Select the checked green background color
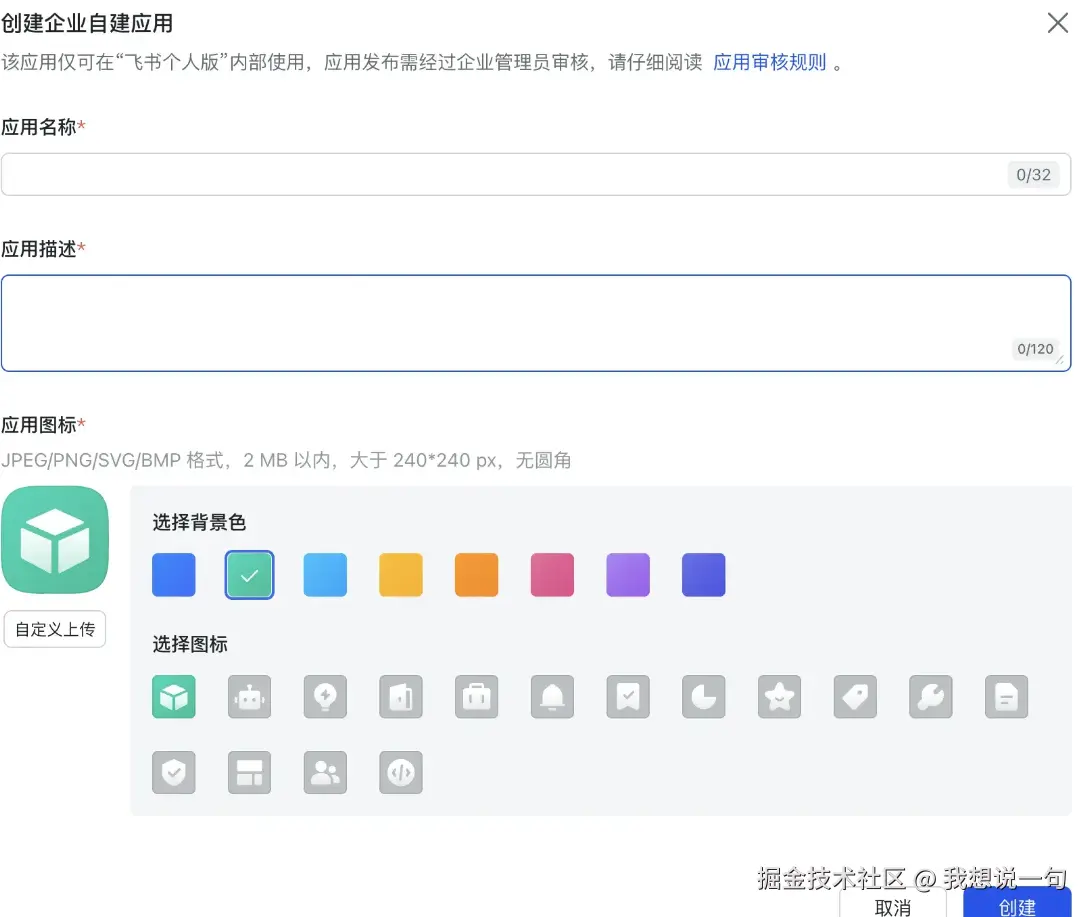Viewport: 1092px width, 917px height. (249, 575)
